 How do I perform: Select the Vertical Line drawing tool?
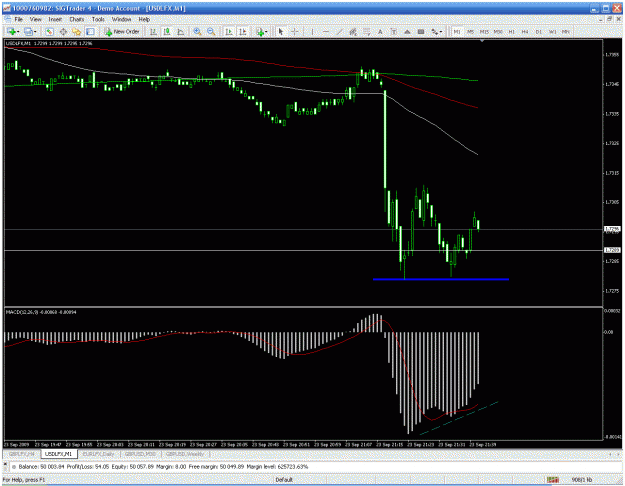click(x=312, y=31)
